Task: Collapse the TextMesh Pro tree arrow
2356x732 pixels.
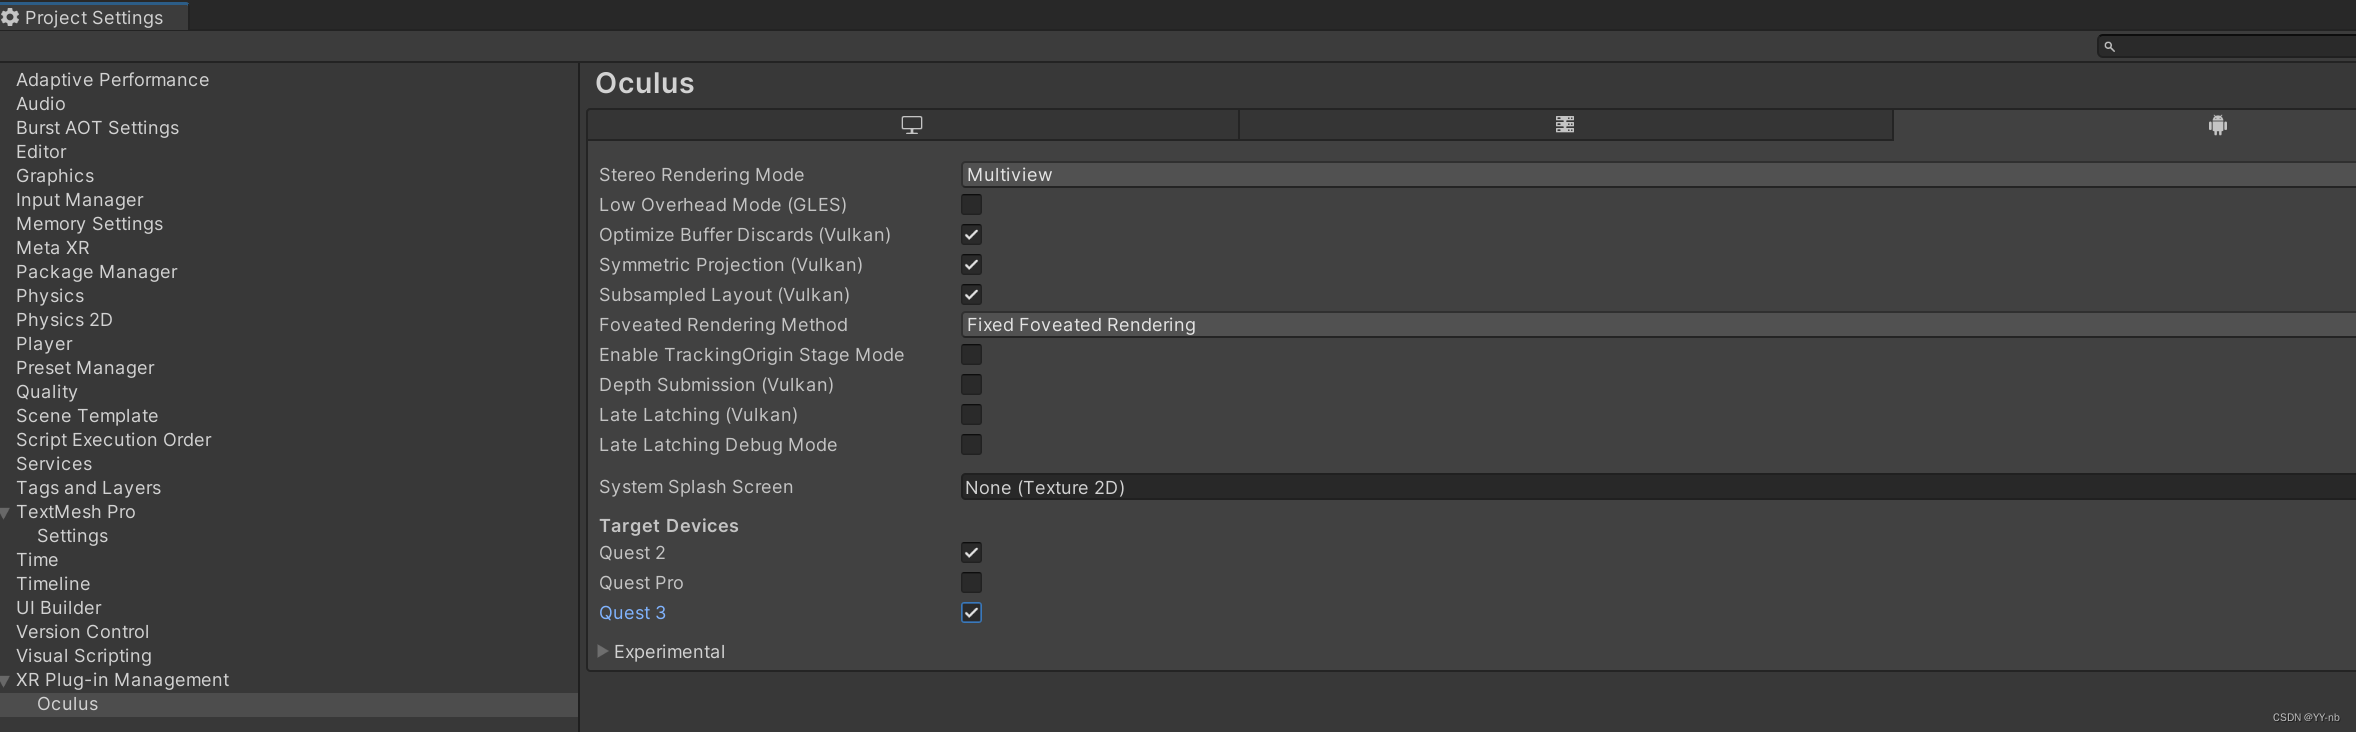Action: tap(5, 513)
